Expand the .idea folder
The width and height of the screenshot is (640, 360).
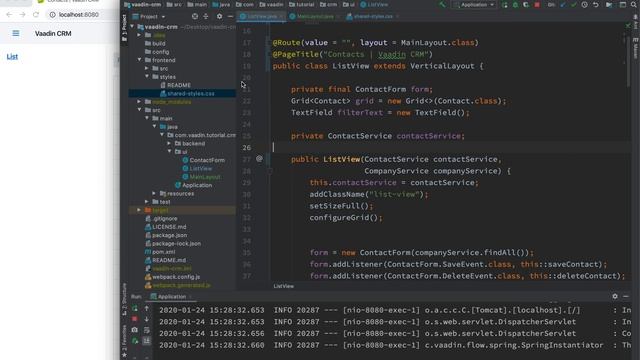pos(139,35)
